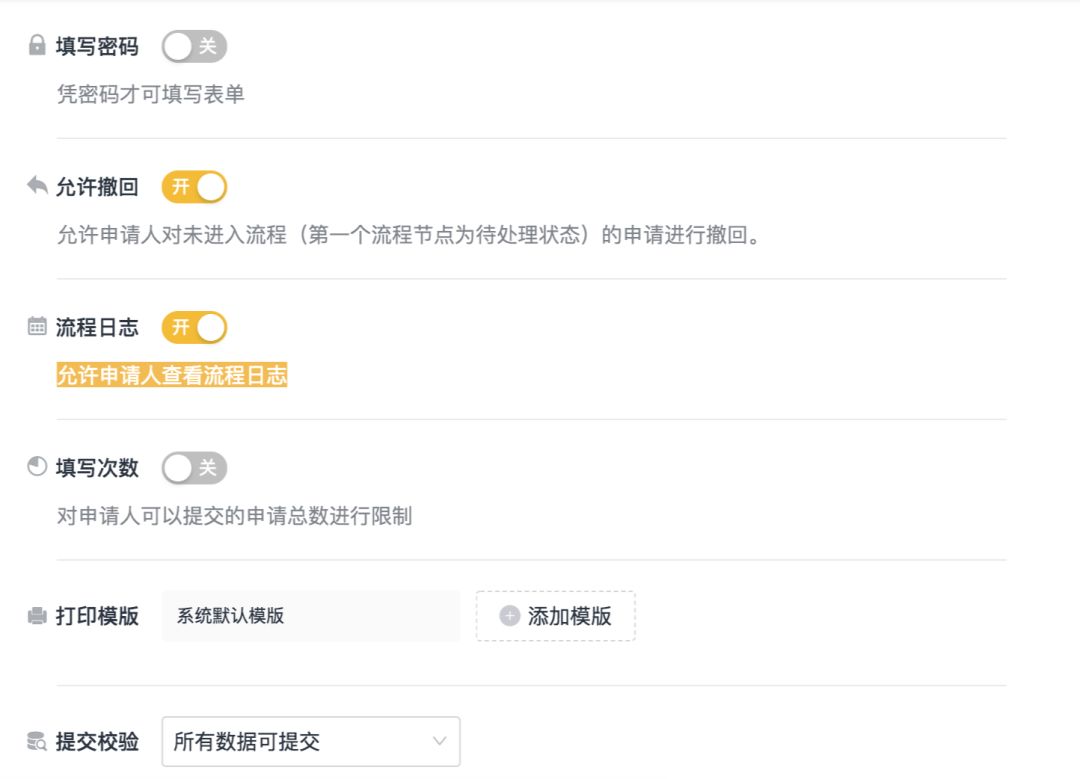The width and height of the screenshot is (1080, 779).
Task: Click the undo arrow icon beside 允许撤回
Action: pyautogui.click(x=37, y=186)
